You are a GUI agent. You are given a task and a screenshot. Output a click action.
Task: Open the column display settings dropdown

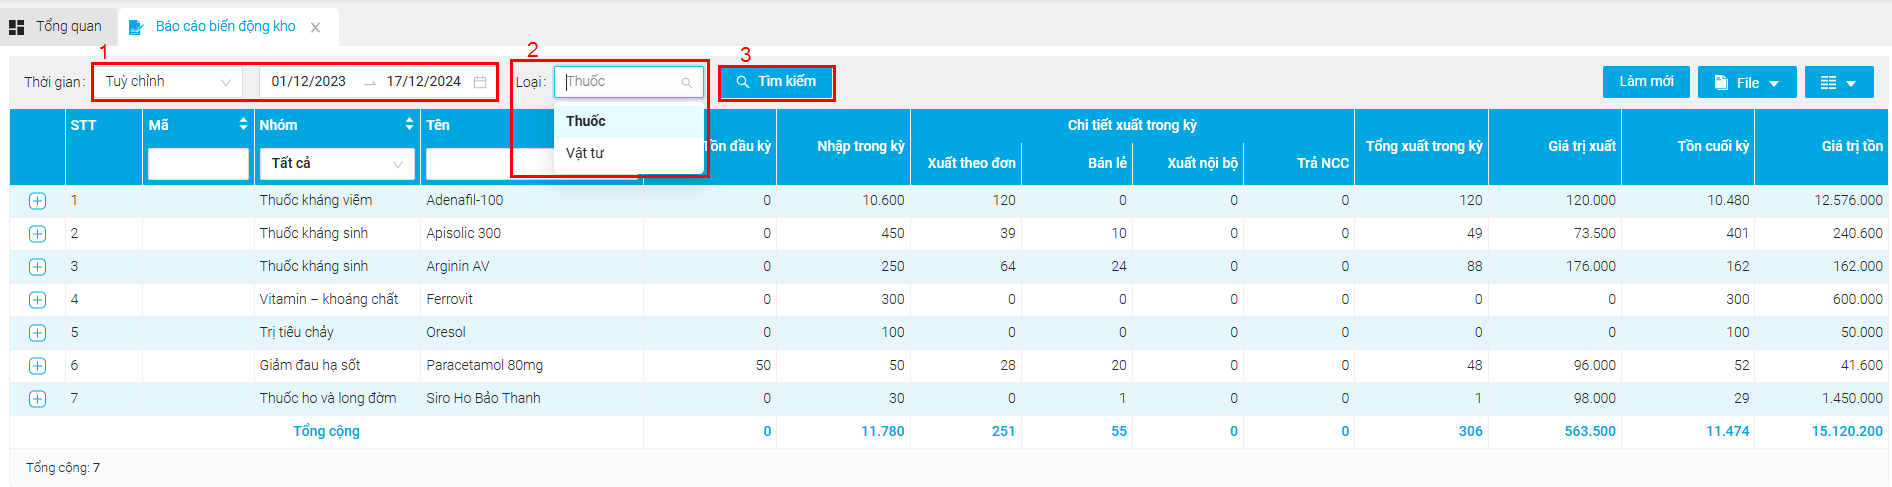tap(1839, 82)
